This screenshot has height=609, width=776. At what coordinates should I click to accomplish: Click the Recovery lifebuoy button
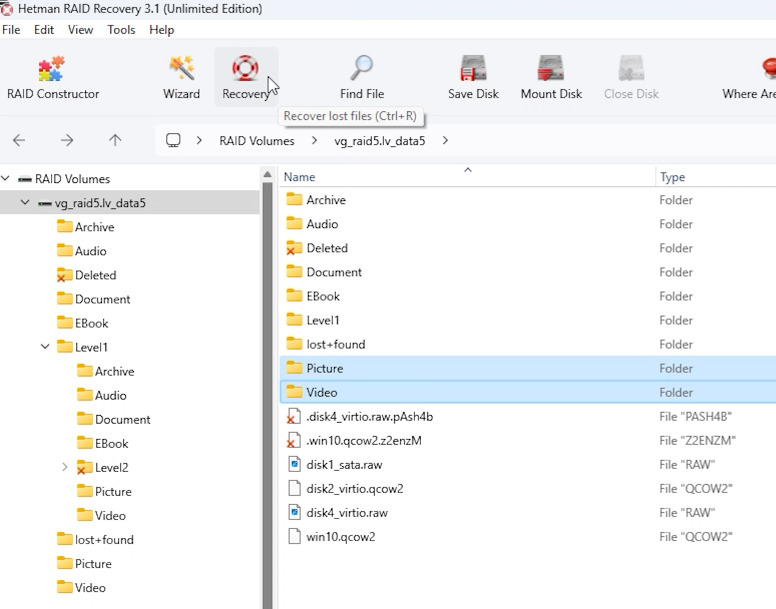point(246,77)
